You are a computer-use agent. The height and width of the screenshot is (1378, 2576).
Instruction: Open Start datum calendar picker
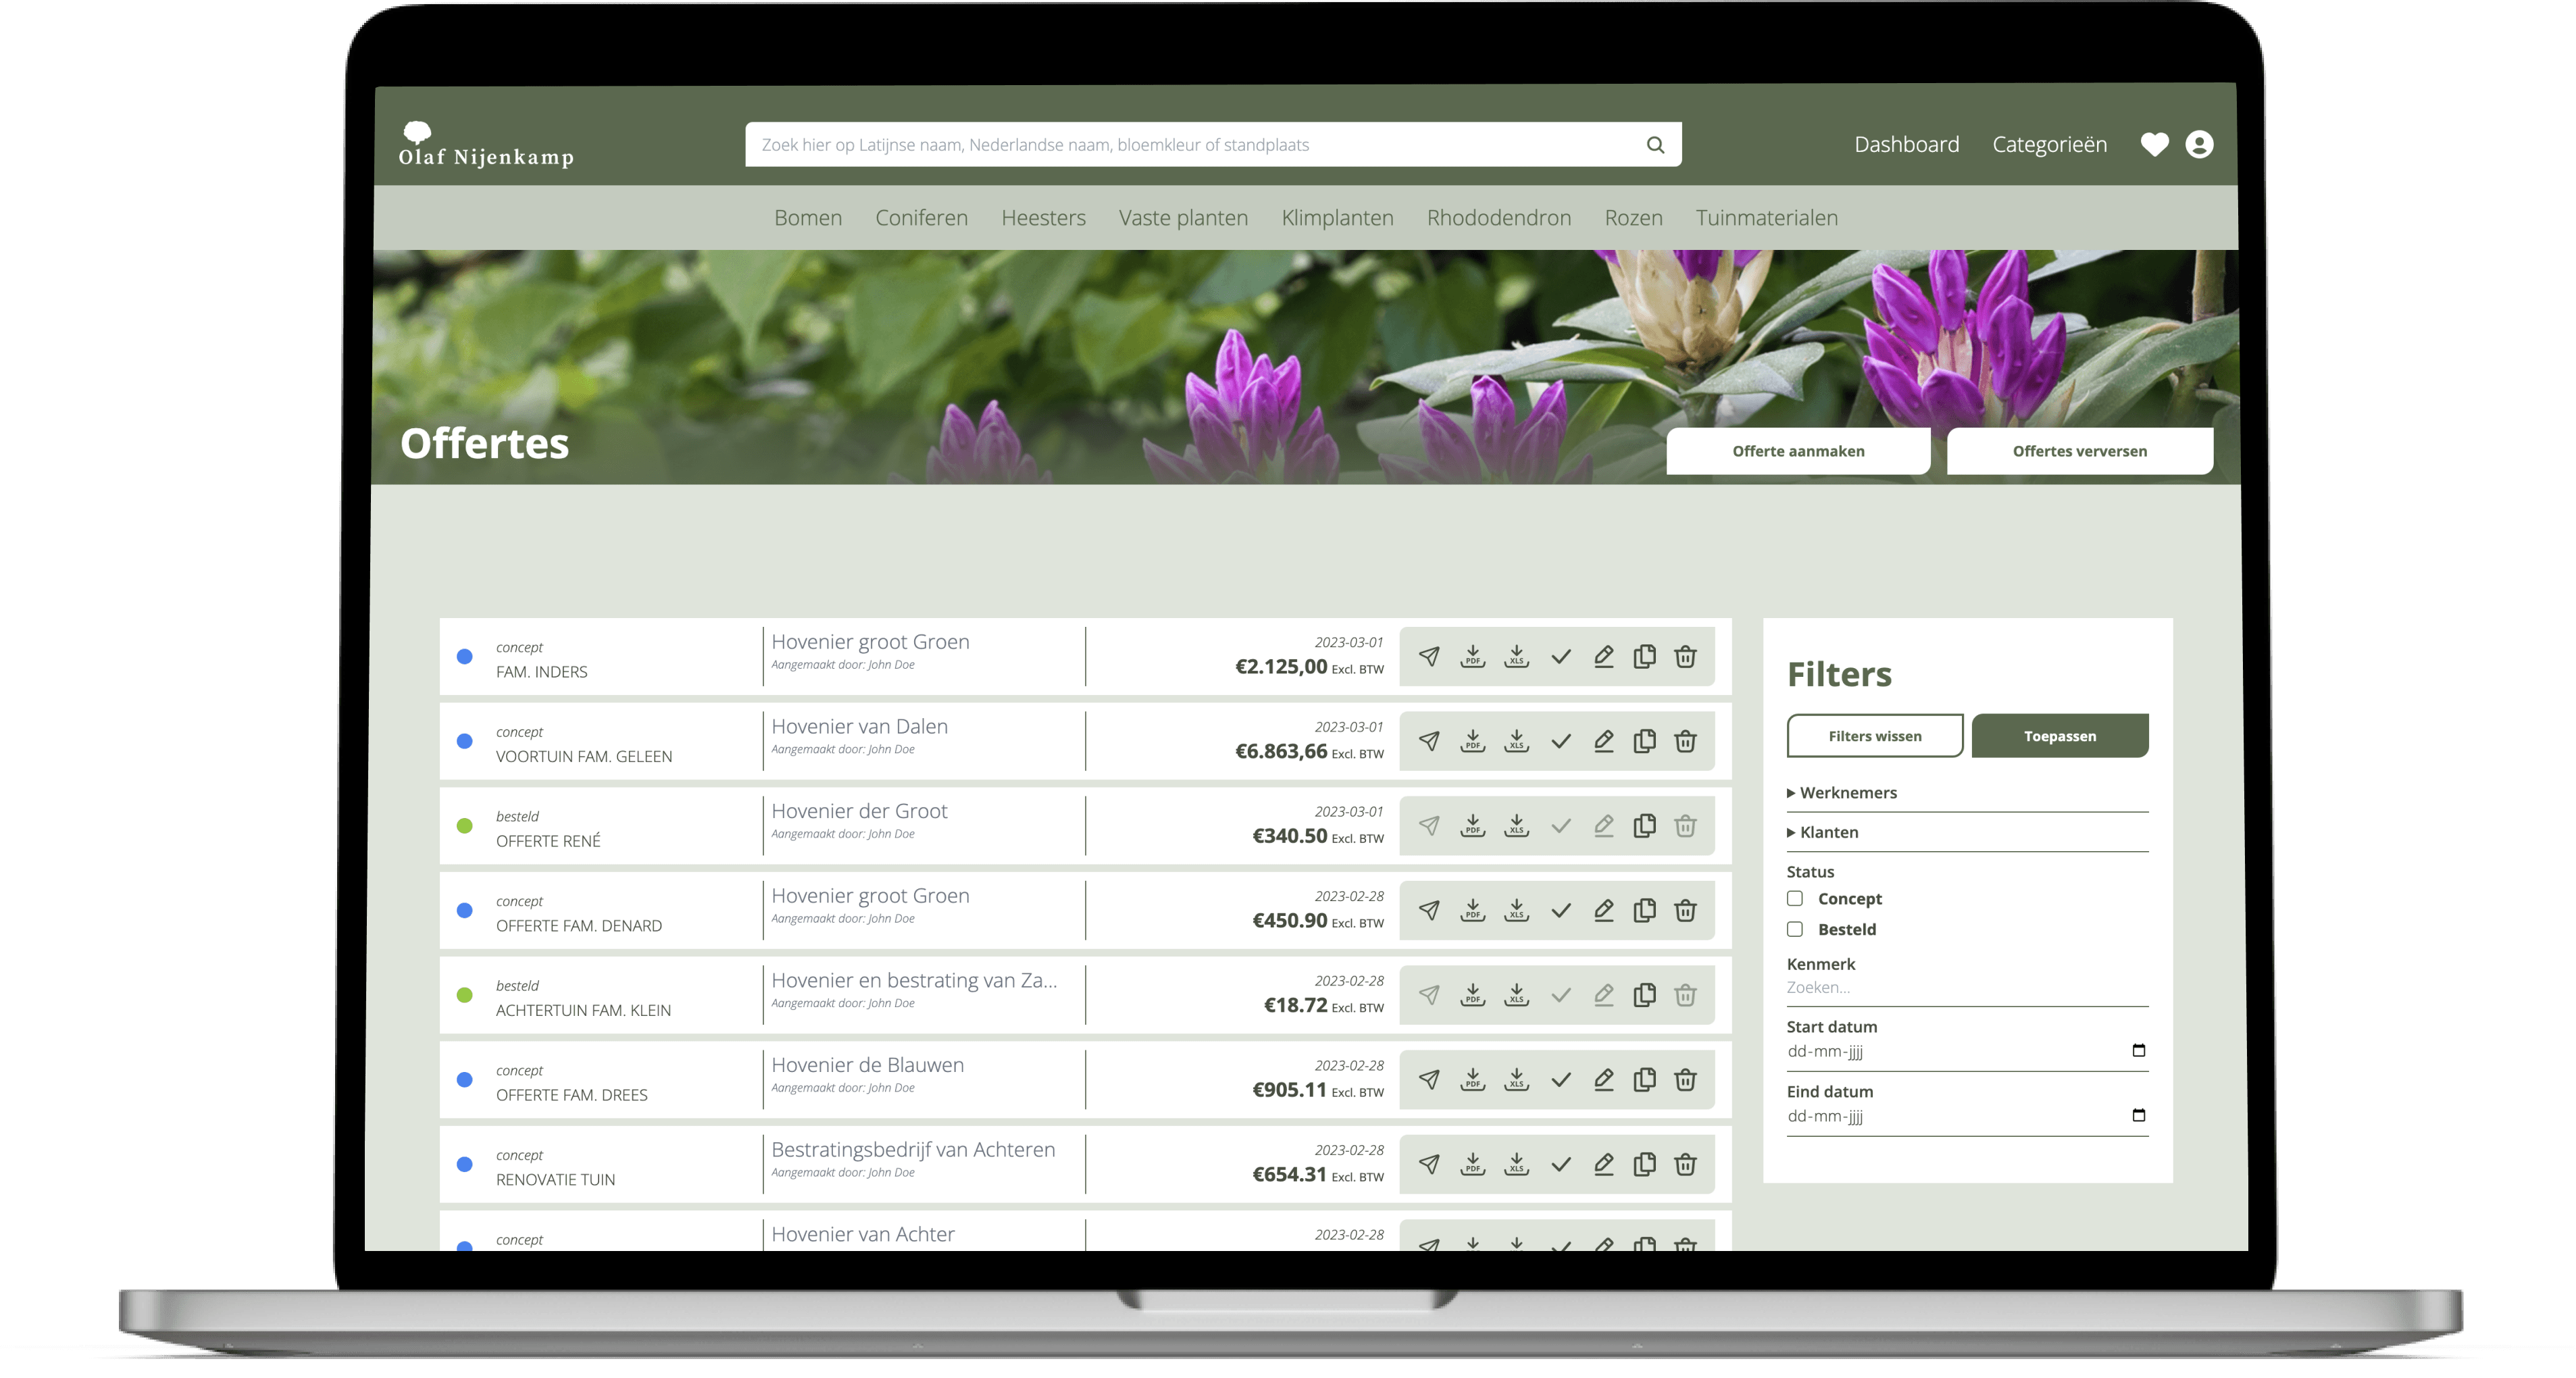point(2139,1051)
